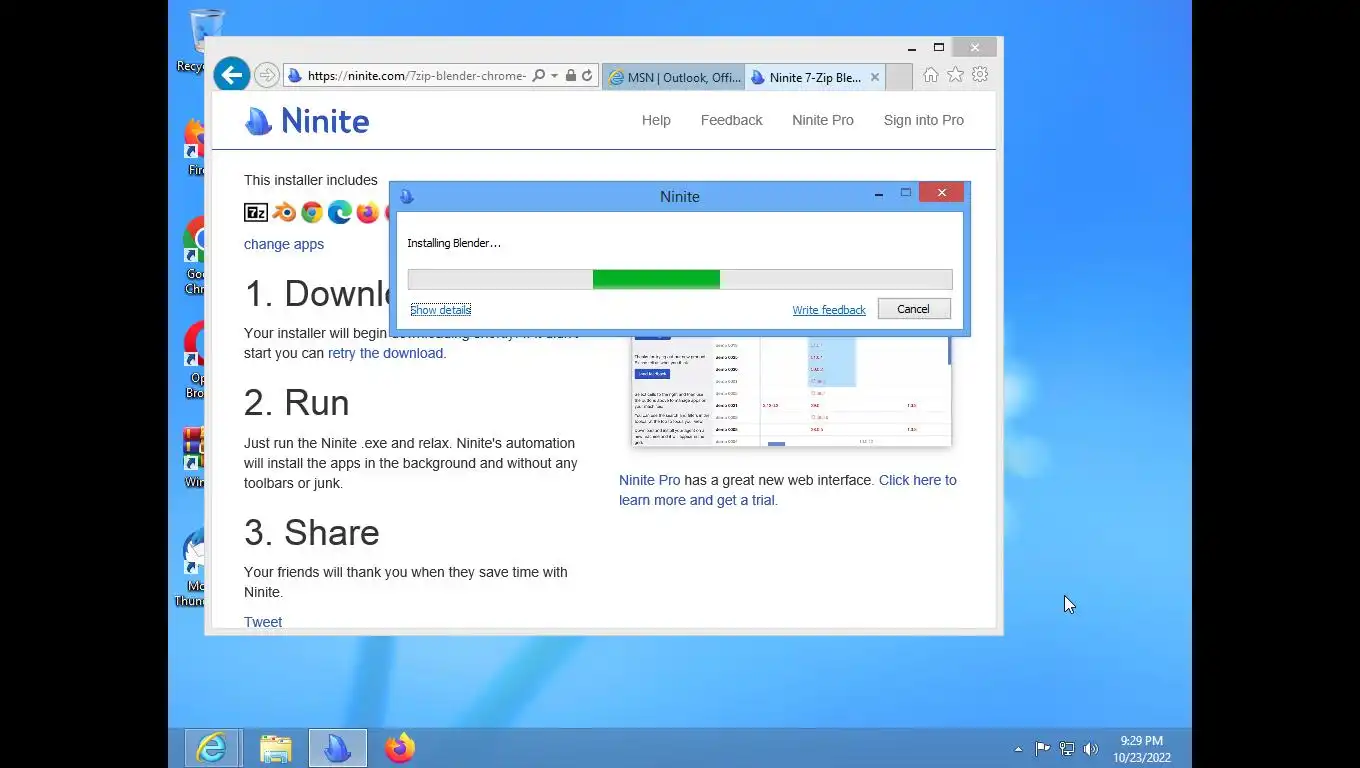Close the Ninite 7-Zip browser tab
Image resolution: width=1360 pixels, height=768 pixels.
[x=875, y=77]
